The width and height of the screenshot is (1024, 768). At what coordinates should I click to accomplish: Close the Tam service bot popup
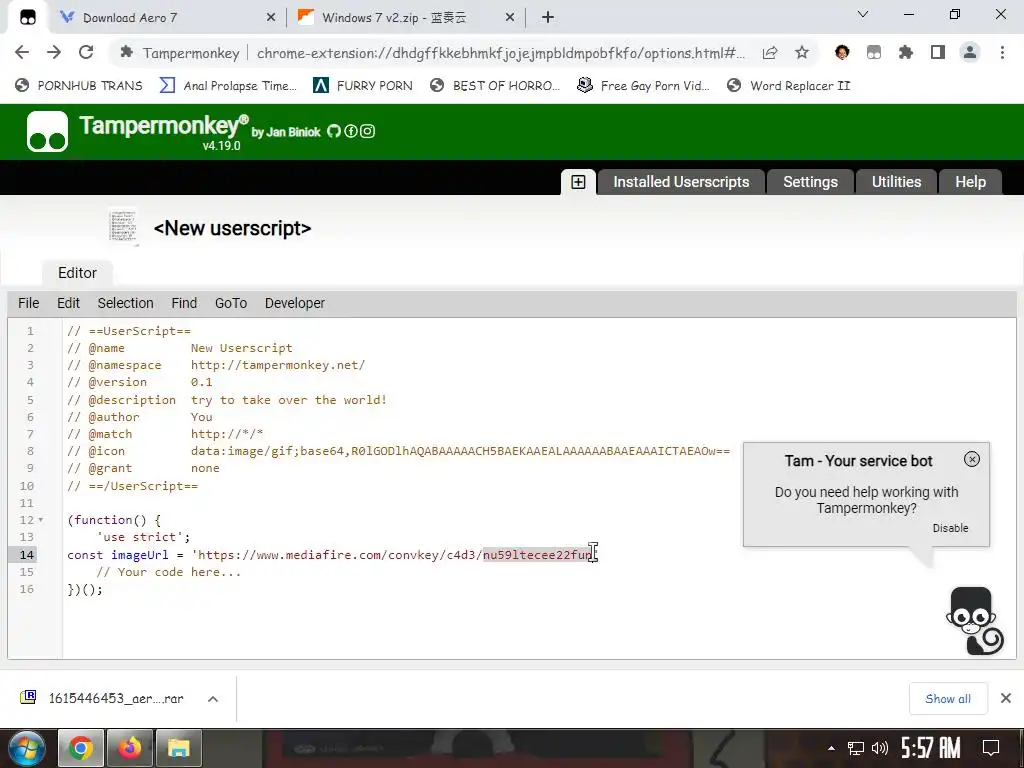click(972, 459)
